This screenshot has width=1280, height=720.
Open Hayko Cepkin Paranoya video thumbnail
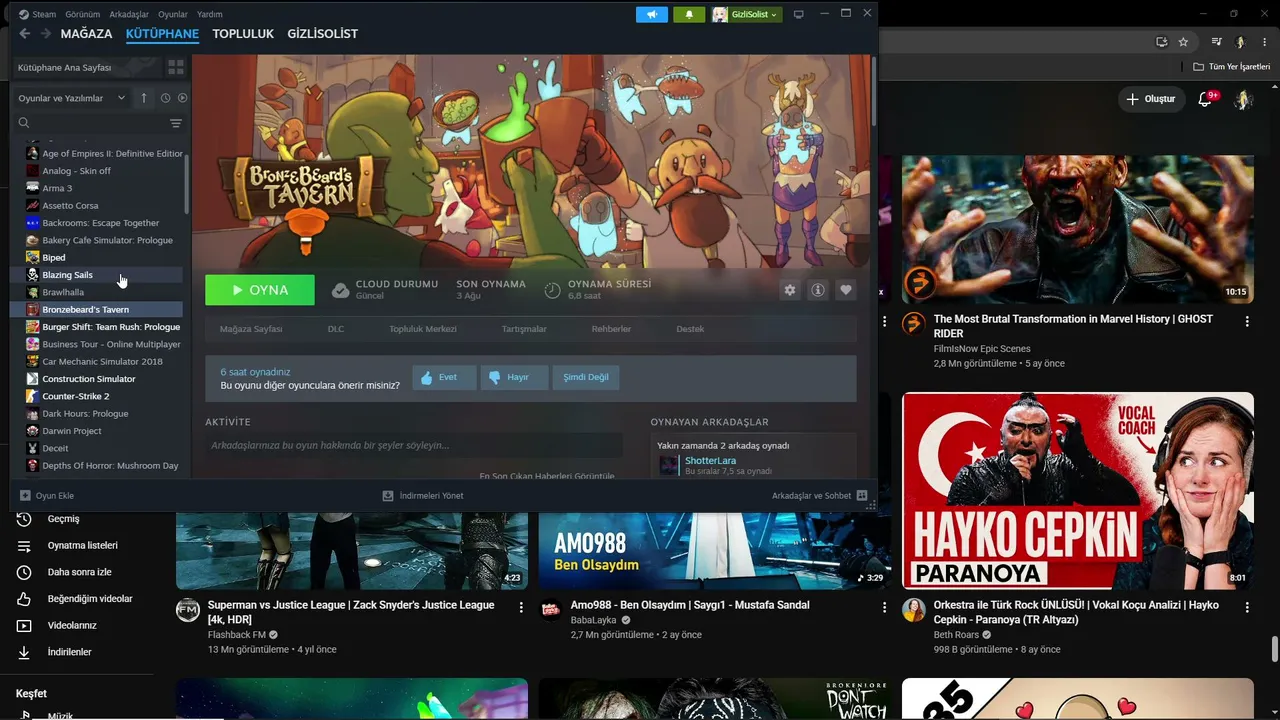tap(1078, 490)
